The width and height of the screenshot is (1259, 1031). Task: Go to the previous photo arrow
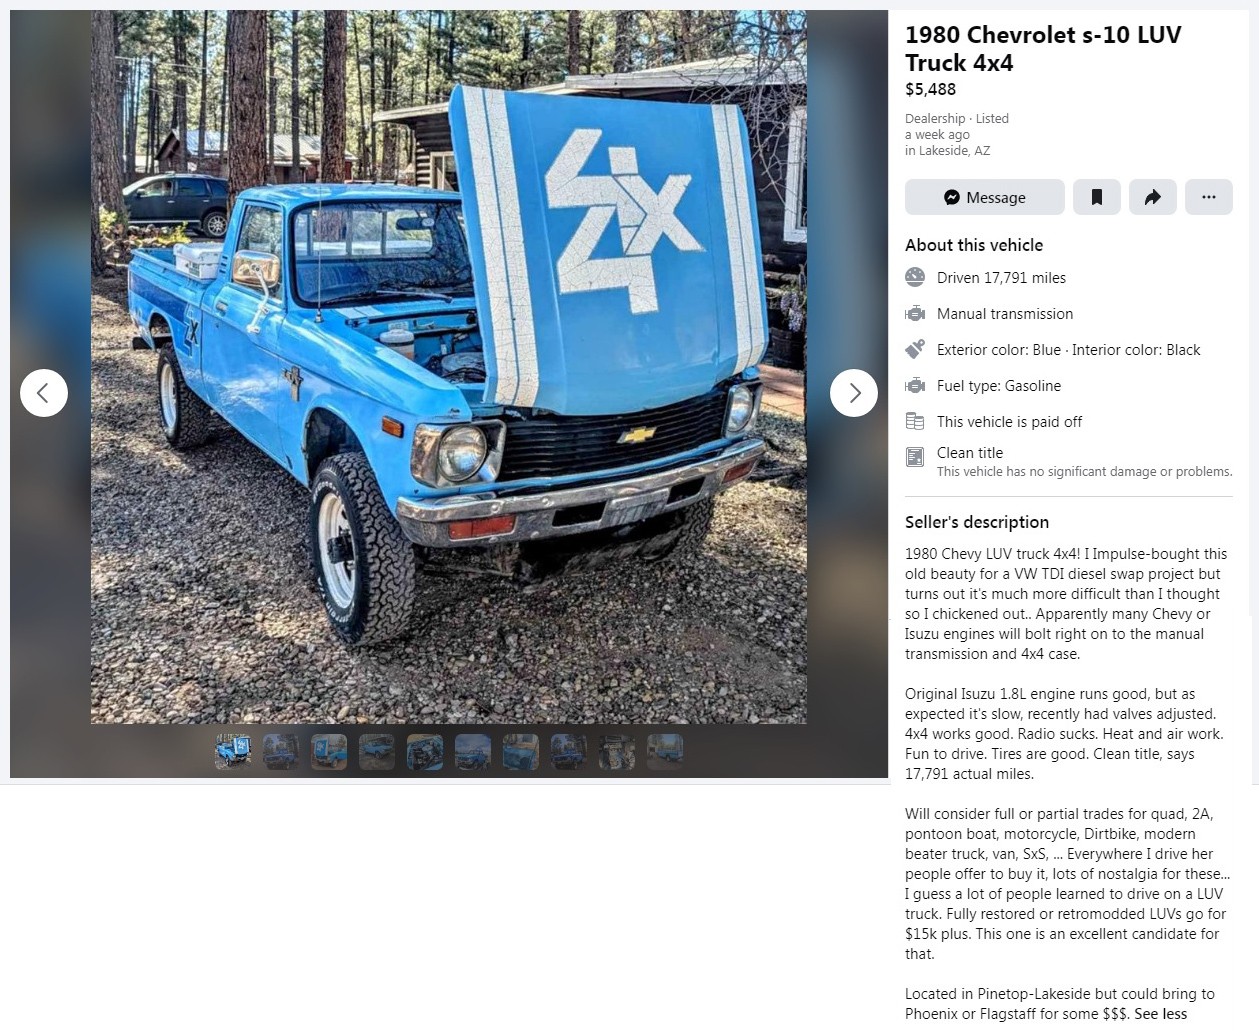click(x=44, y=393)
